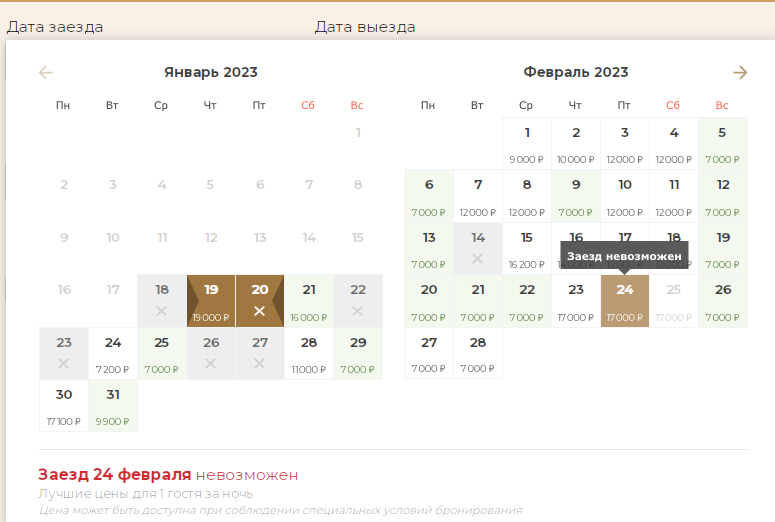Pick February 15 priced 16 200 ₽

tap(527, 248)
